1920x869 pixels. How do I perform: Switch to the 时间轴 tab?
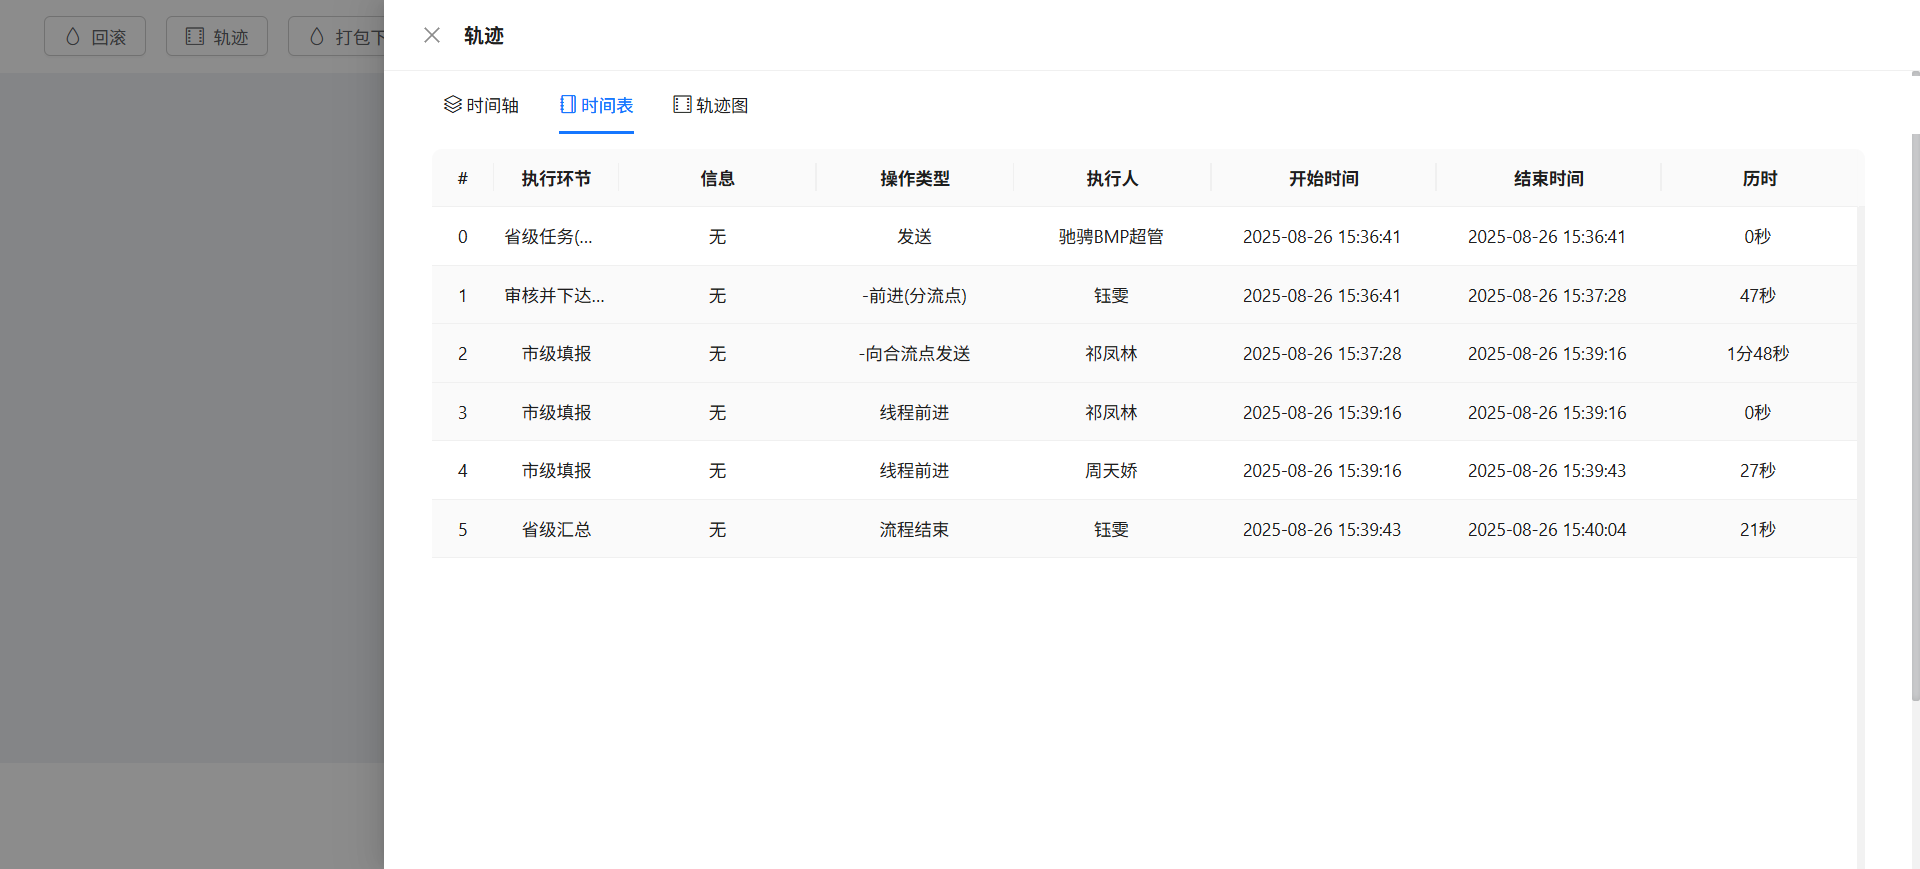pos(481,105)
